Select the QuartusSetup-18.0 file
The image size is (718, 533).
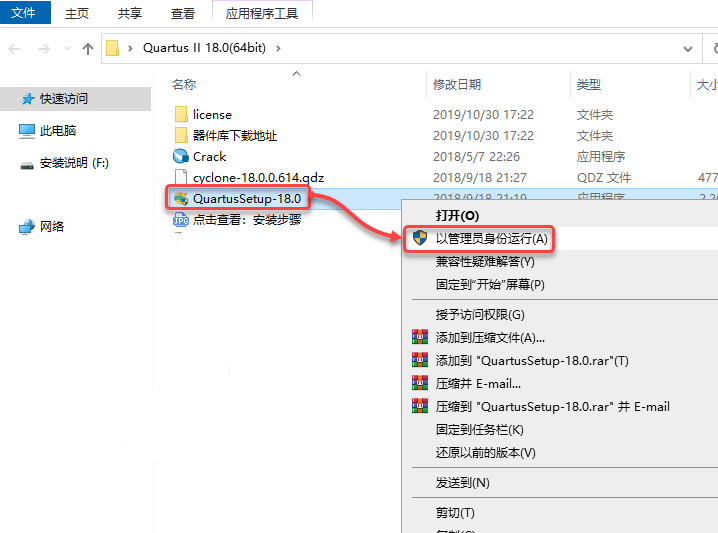(247, 199)
